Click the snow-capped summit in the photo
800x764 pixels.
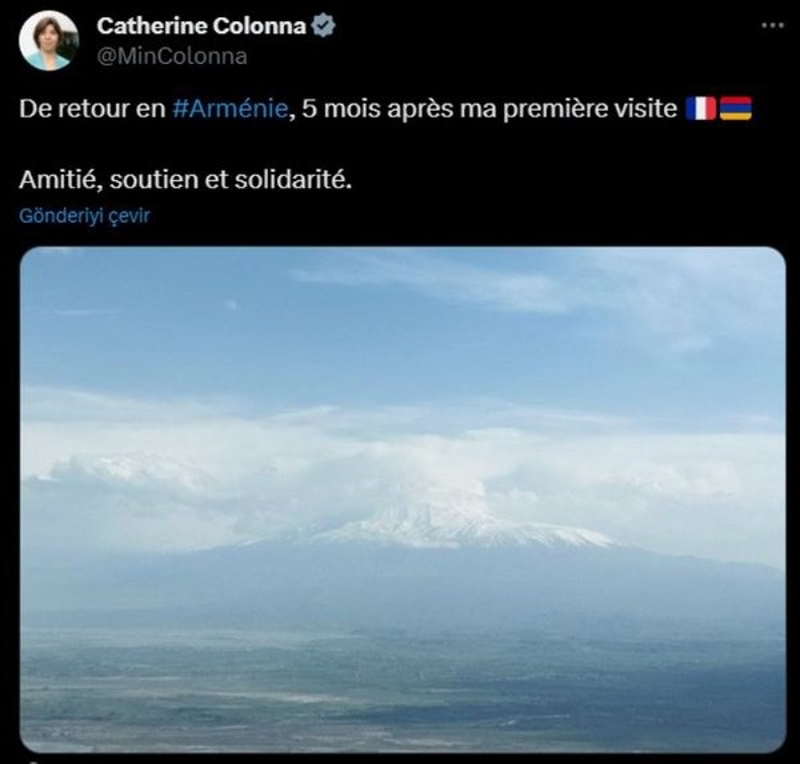tap(449, 528)
